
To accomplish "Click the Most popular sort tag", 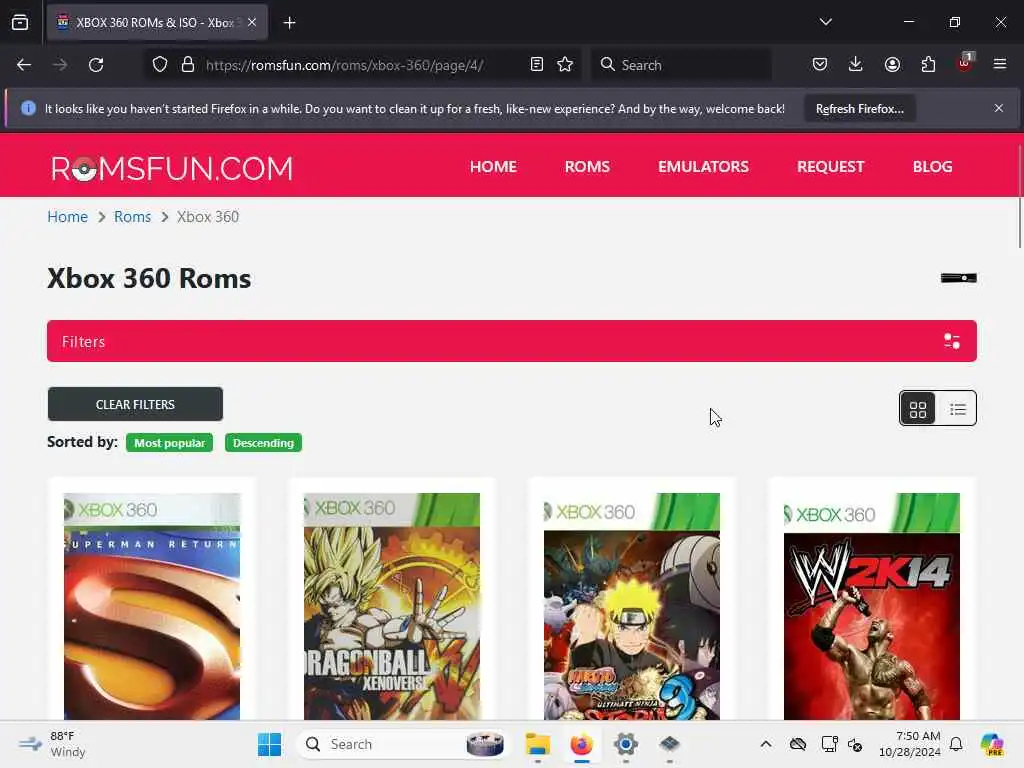I will 169,443.
